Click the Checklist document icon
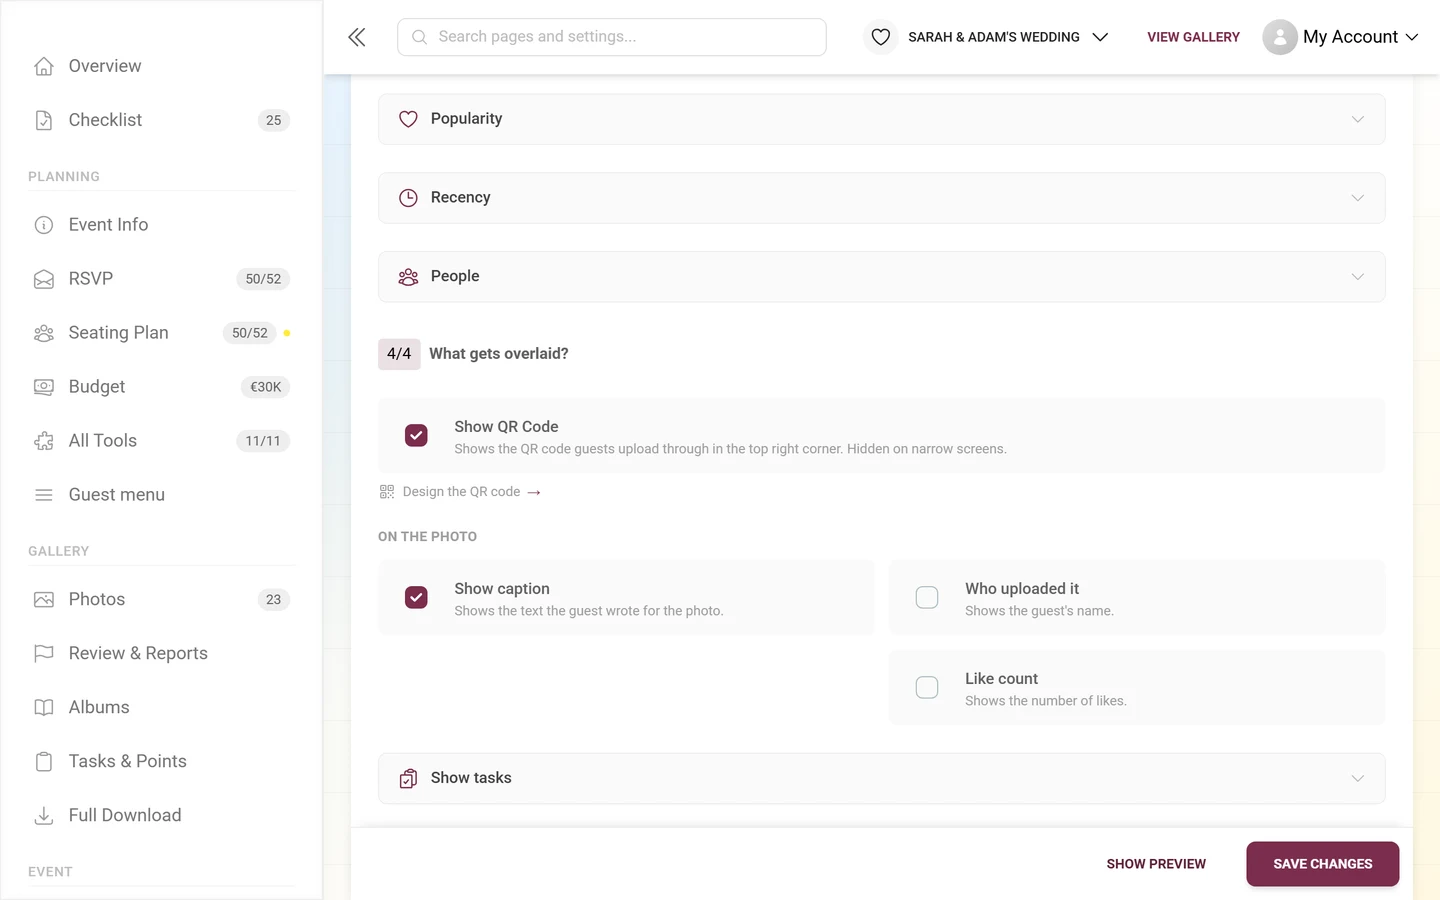The width and height of the screenshot is (1440, 900). (44, 120)
